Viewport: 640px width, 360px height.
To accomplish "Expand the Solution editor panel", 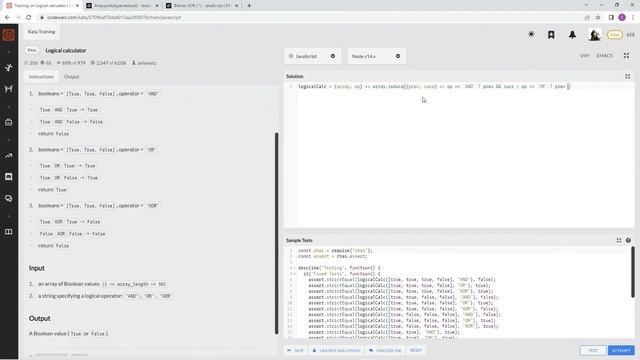I will [627, 76].
